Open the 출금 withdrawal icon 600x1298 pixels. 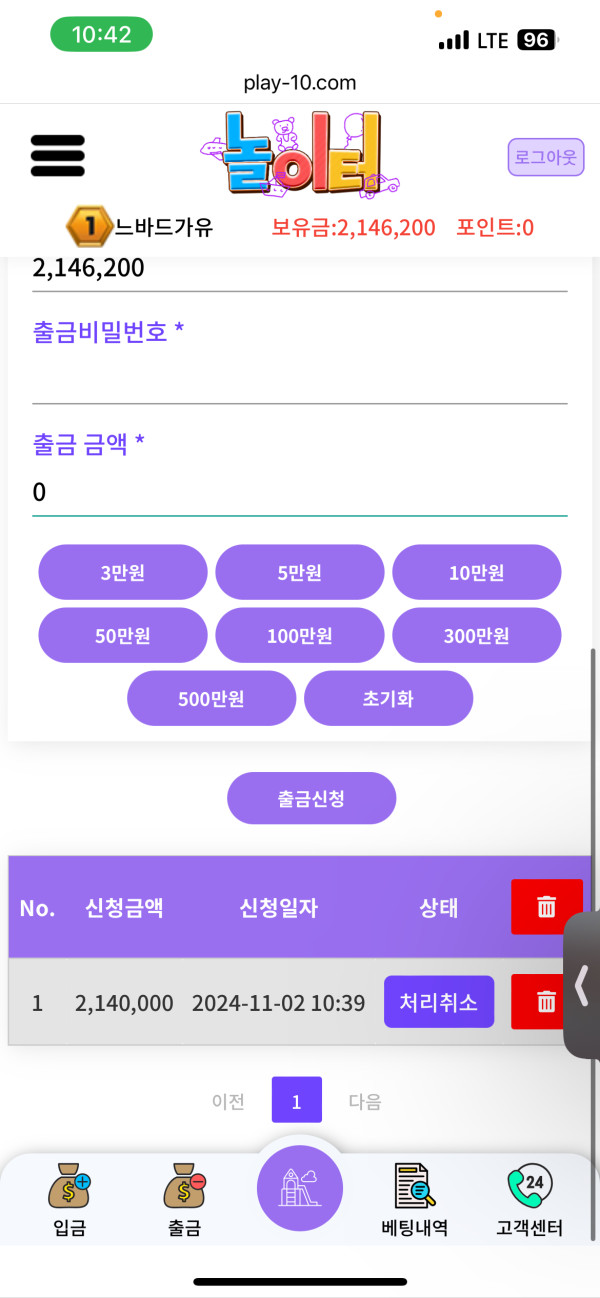click(184, 1200)
